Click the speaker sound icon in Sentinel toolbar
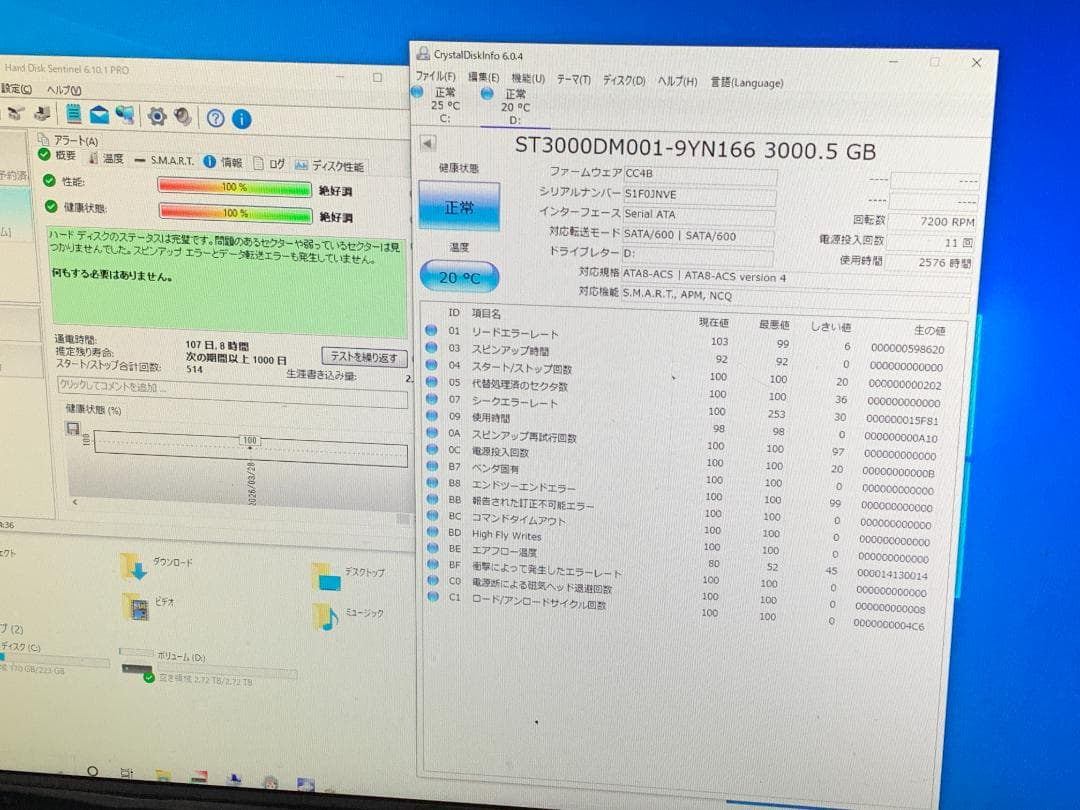Screen dimensions: 1080x810 [x=183, y=117]
